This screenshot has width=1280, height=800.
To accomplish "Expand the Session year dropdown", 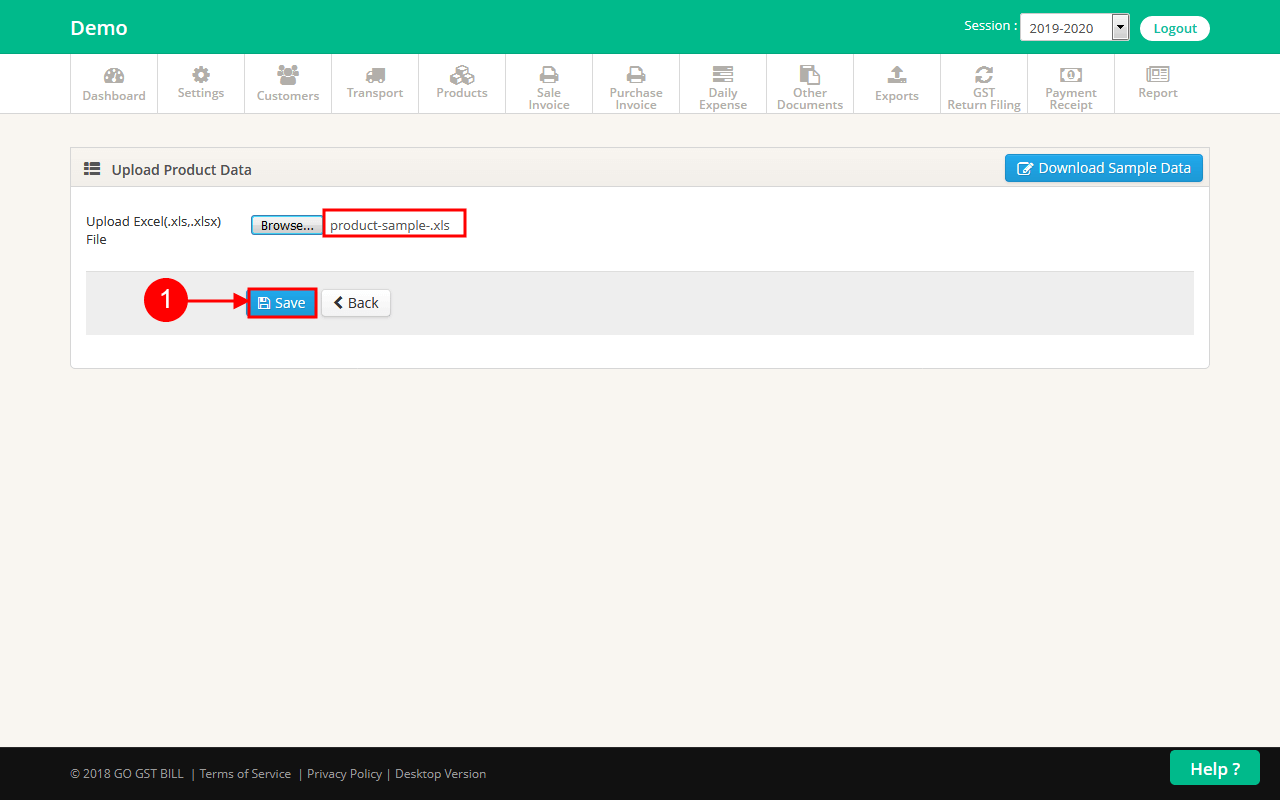I will pos(1120,28).
